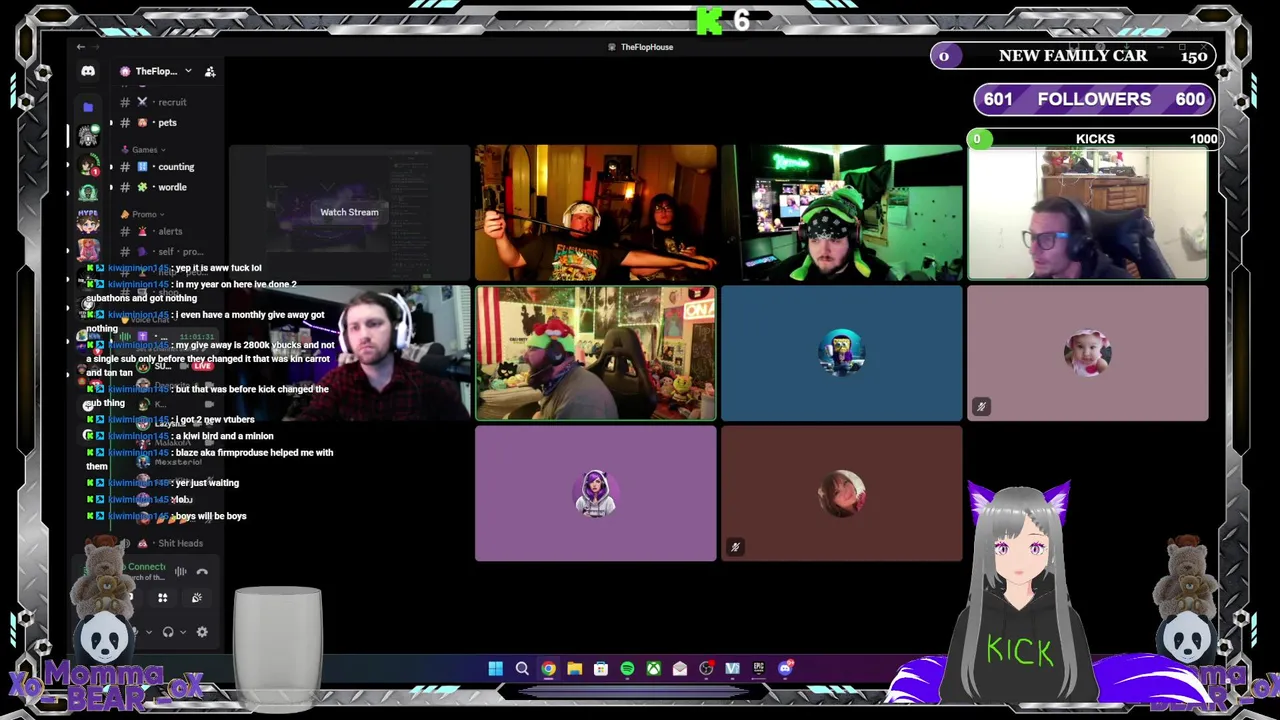Select the green-lit room webcam tile

coord(842,213)
